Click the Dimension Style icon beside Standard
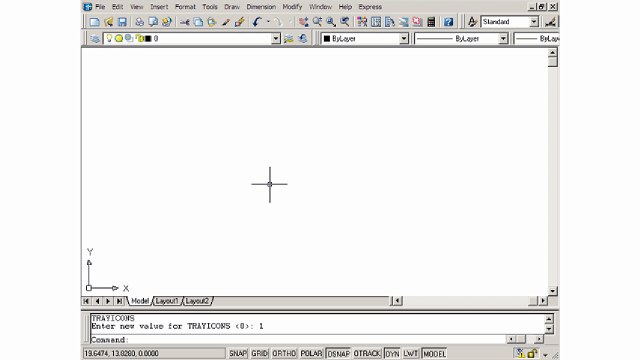The image size is (640, 360). (551, 22)
